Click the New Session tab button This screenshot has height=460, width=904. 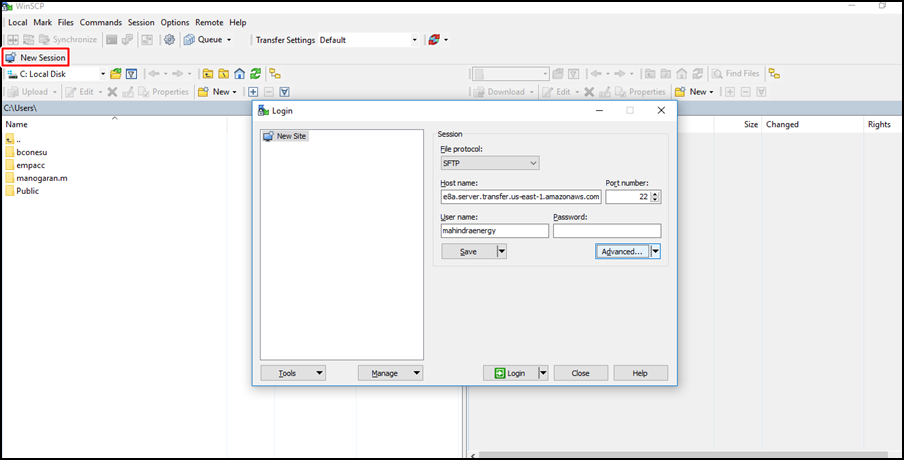pyautogui.click(x=36, y=58)
